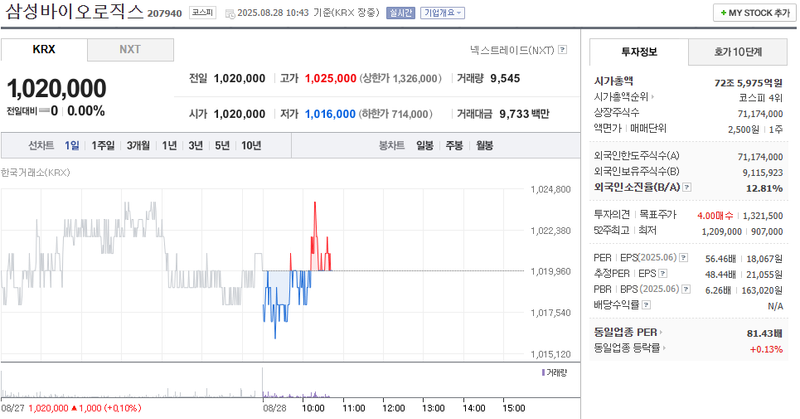Click the PER value 56.46배
Viewport: 800px width, 419px height.
(720, 259)
